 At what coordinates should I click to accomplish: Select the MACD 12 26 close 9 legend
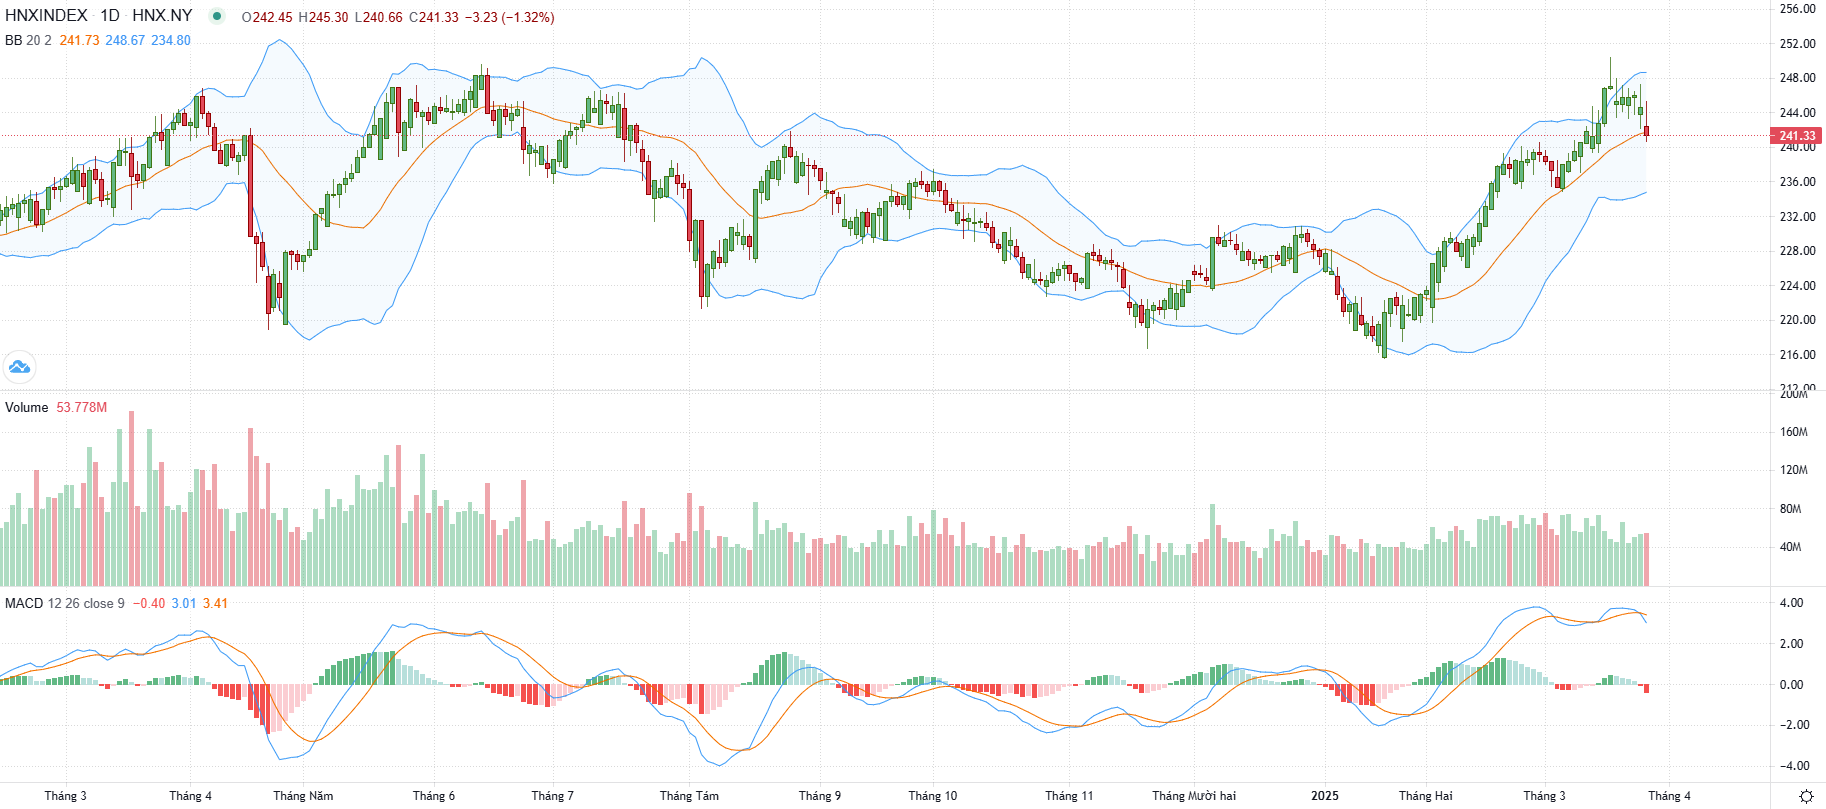pos(65,603)
